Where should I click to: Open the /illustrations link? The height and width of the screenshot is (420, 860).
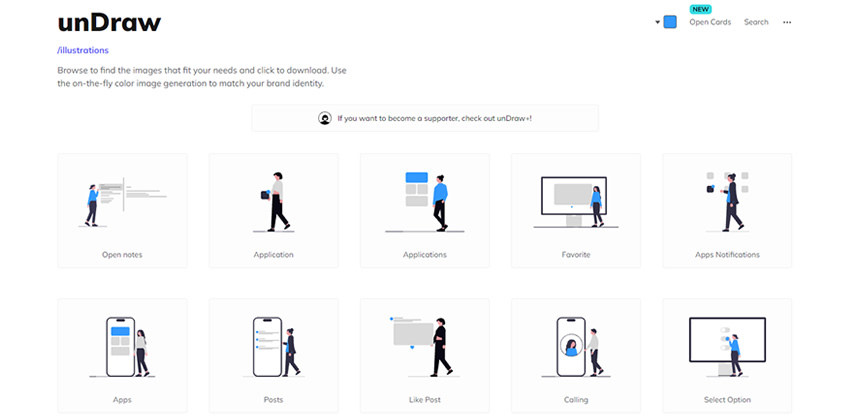(83, 50)
